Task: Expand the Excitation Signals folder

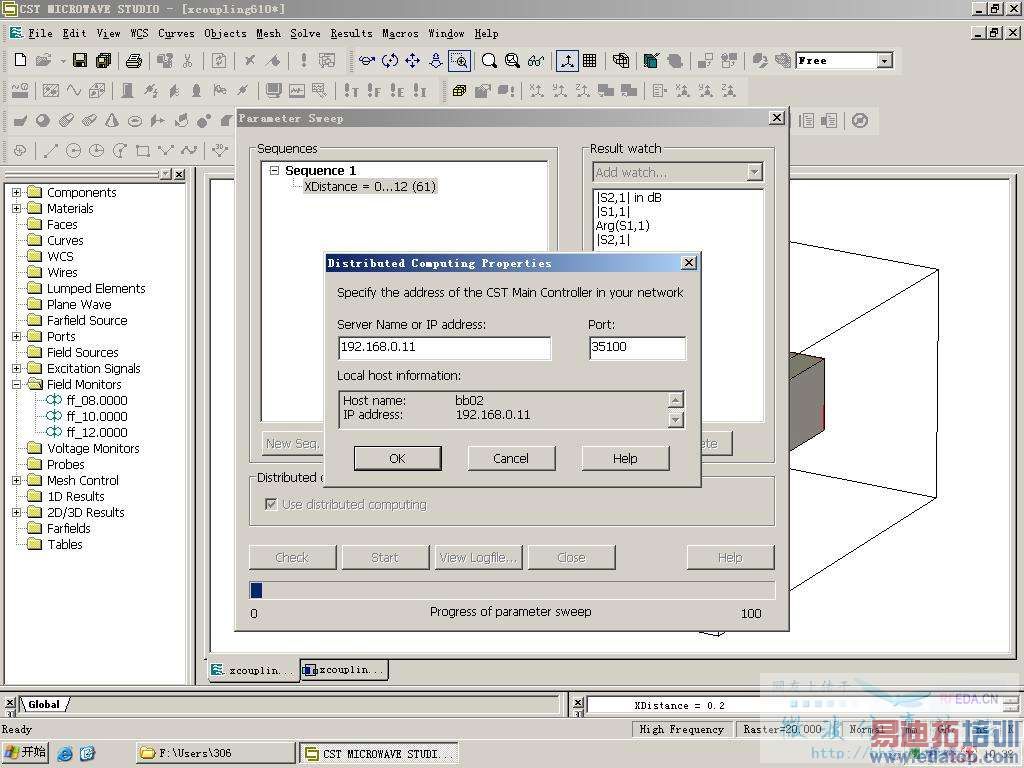Action: 16,368
